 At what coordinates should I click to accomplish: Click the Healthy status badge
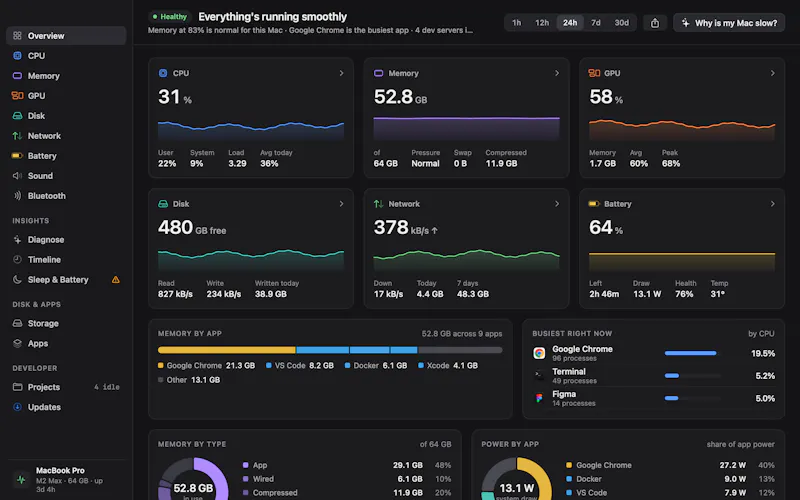tap(170, 17)
